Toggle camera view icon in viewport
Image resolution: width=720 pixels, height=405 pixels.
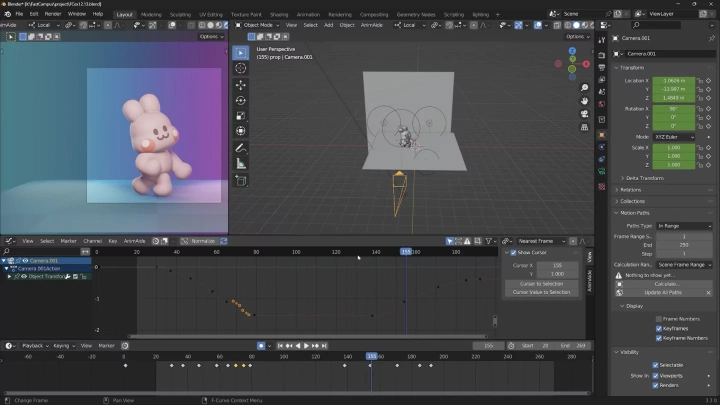coord(584,113)
